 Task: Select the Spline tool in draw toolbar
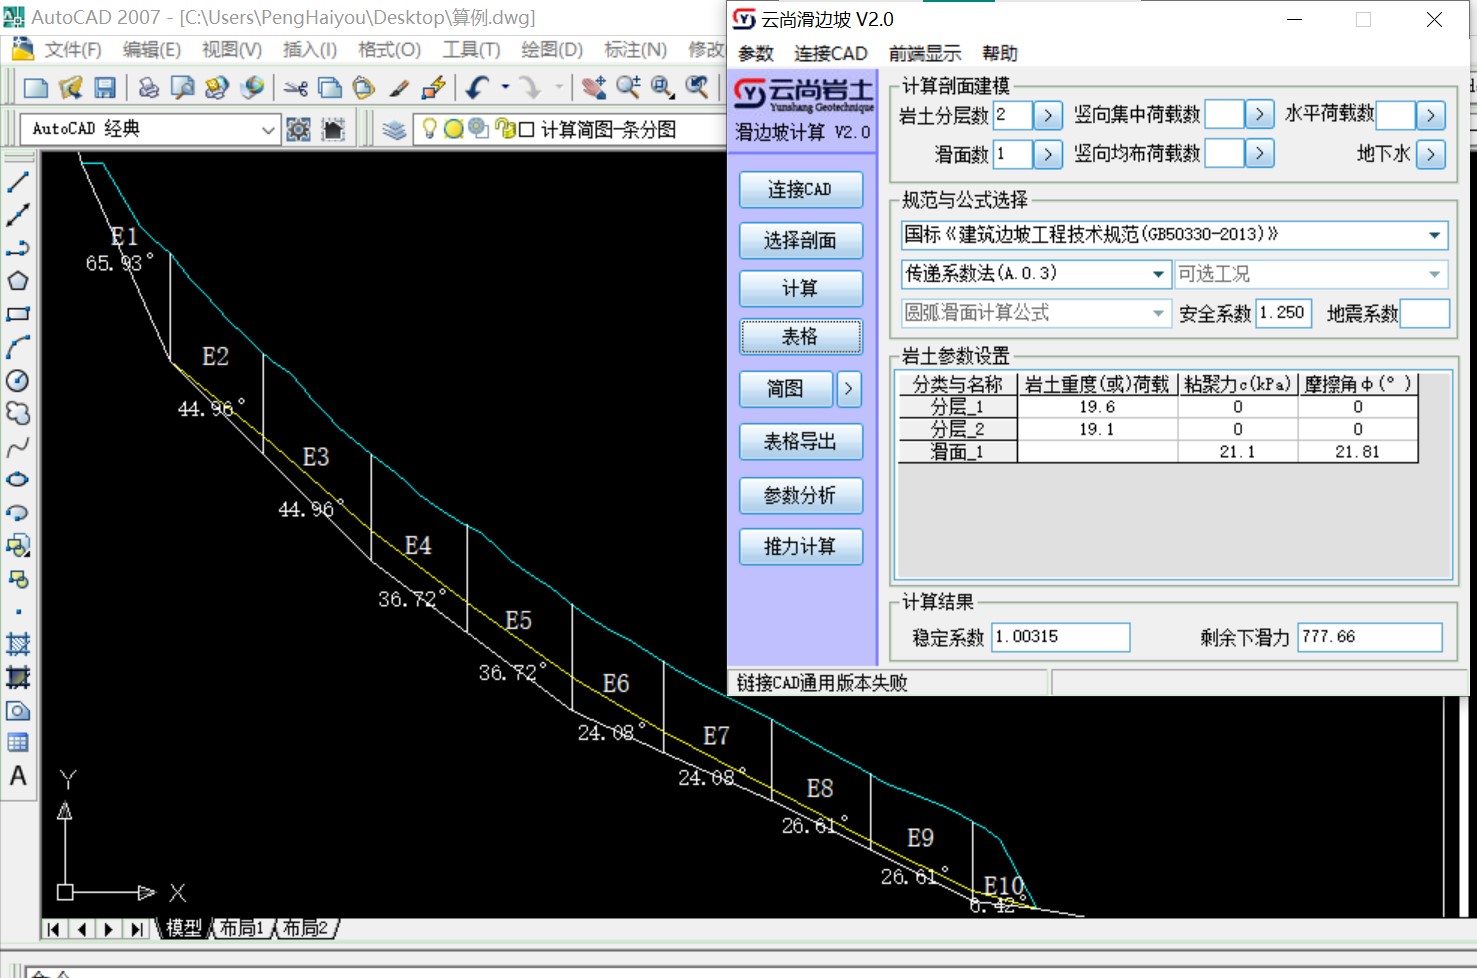coord(18,446)
